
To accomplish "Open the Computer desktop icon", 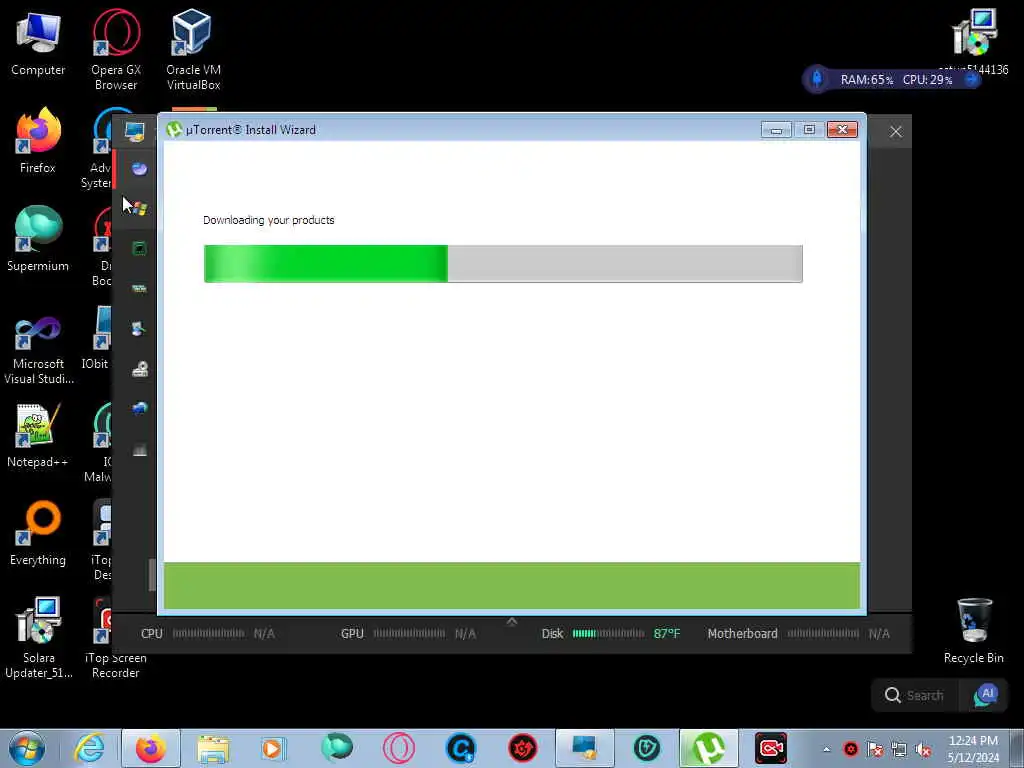I will 38,43.
